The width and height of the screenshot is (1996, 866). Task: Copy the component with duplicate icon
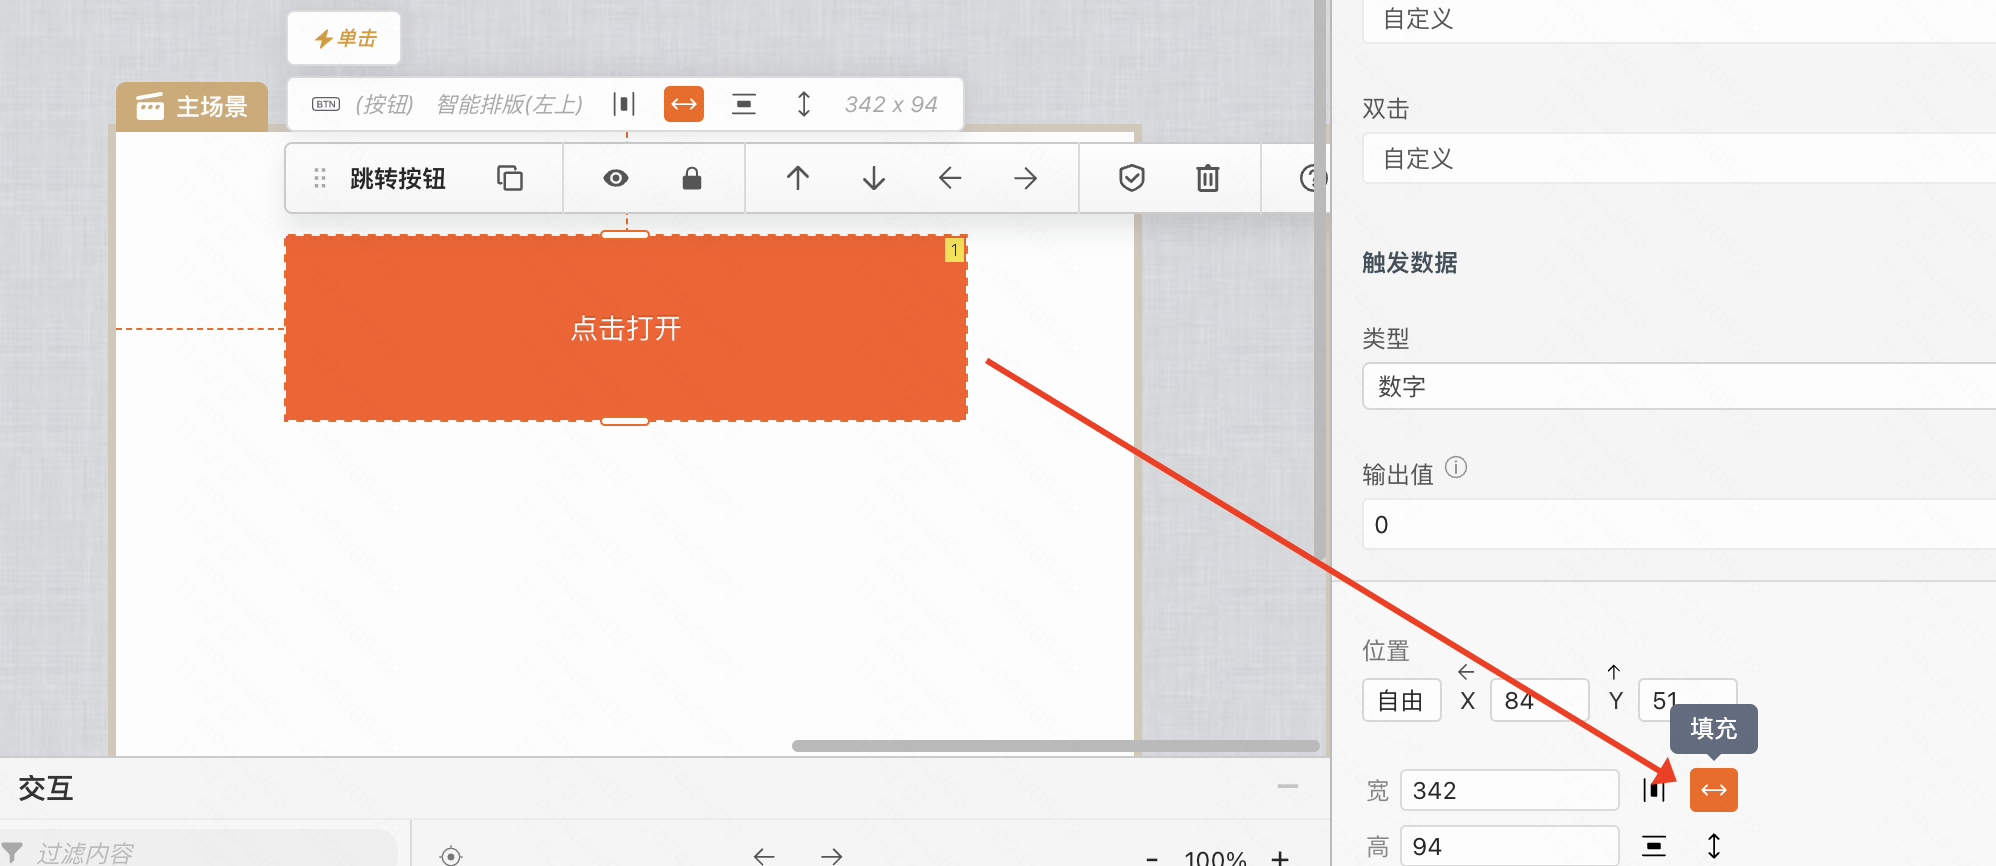pyautogui.click(x=510, y=178)
